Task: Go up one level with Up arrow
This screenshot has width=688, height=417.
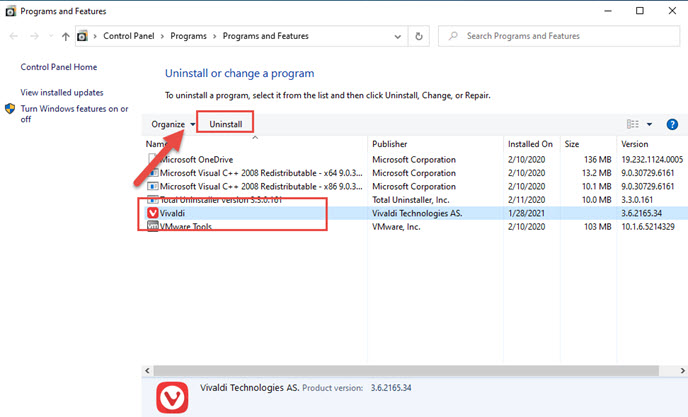Action: 65,36
